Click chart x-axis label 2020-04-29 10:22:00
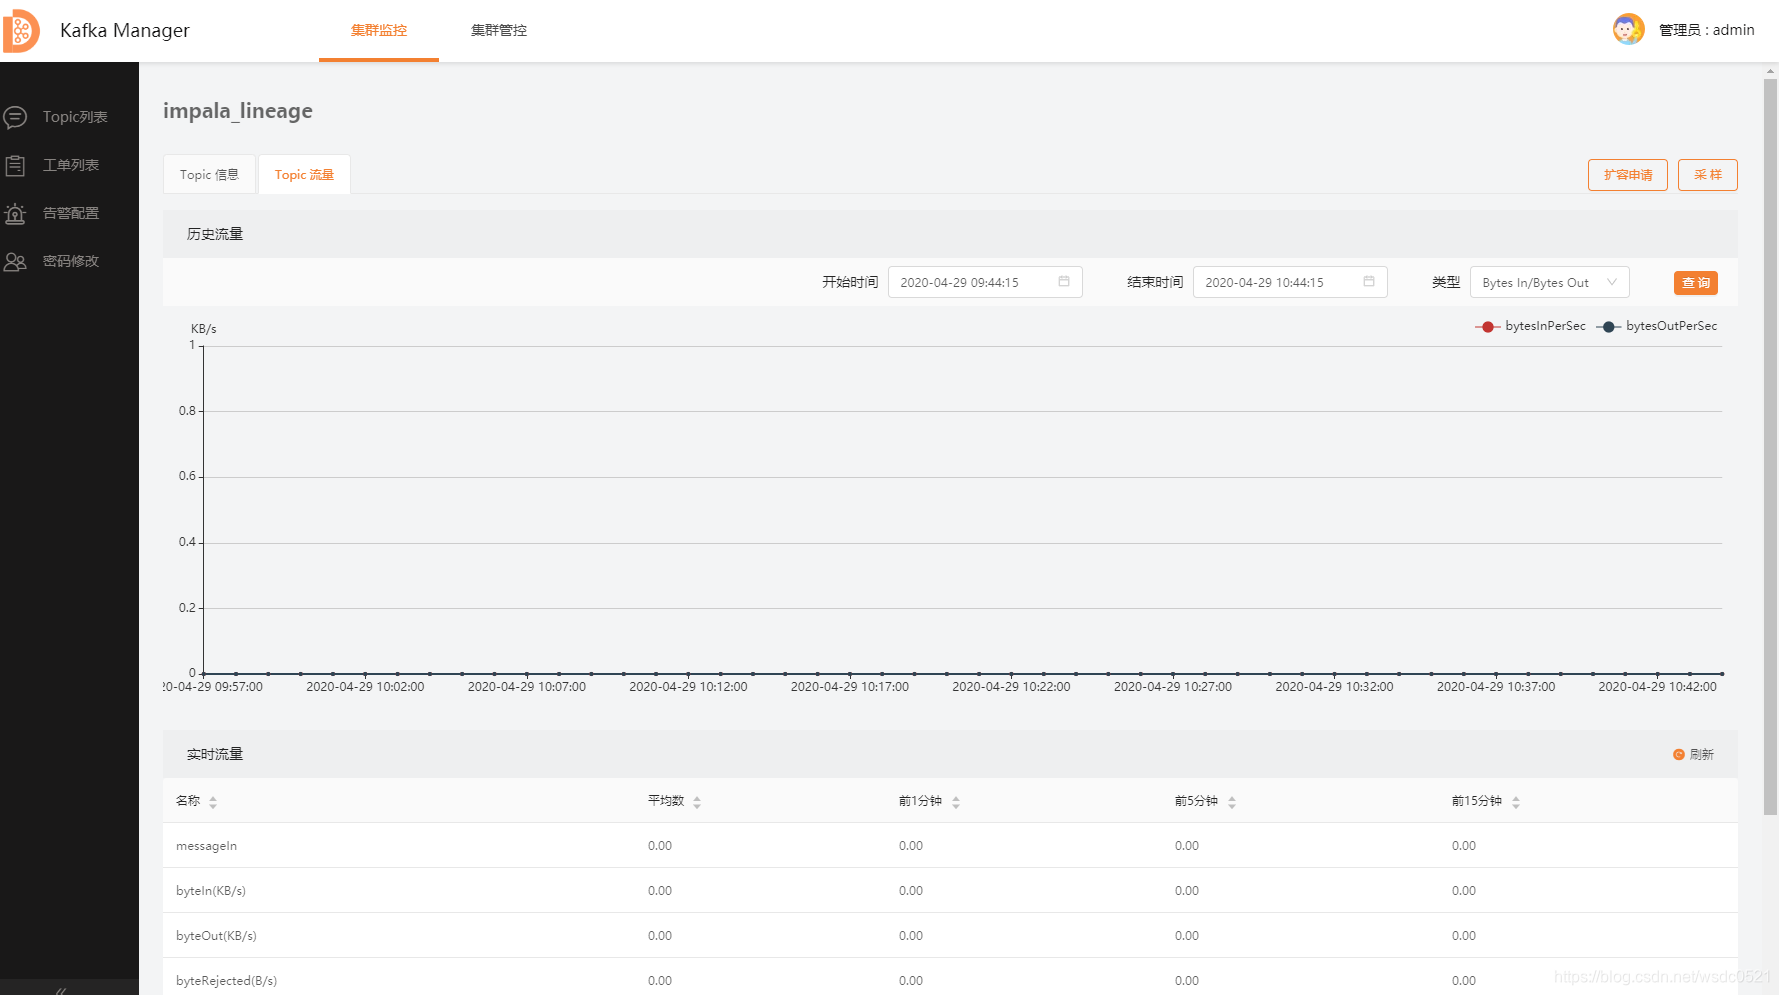The height and width of the screenshot is (995, 1779). (1011, 687)
